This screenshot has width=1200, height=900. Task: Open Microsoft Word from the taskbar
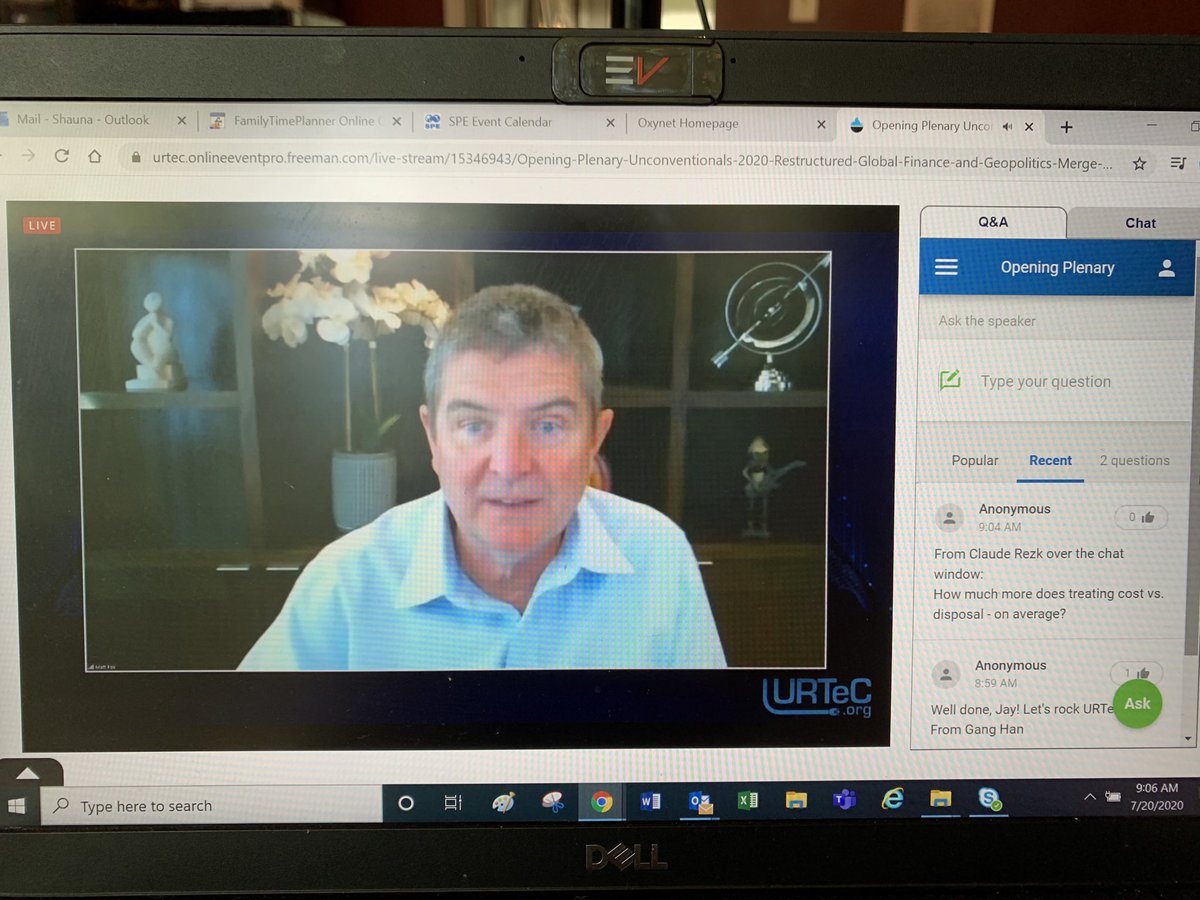(x=650, y=800)
